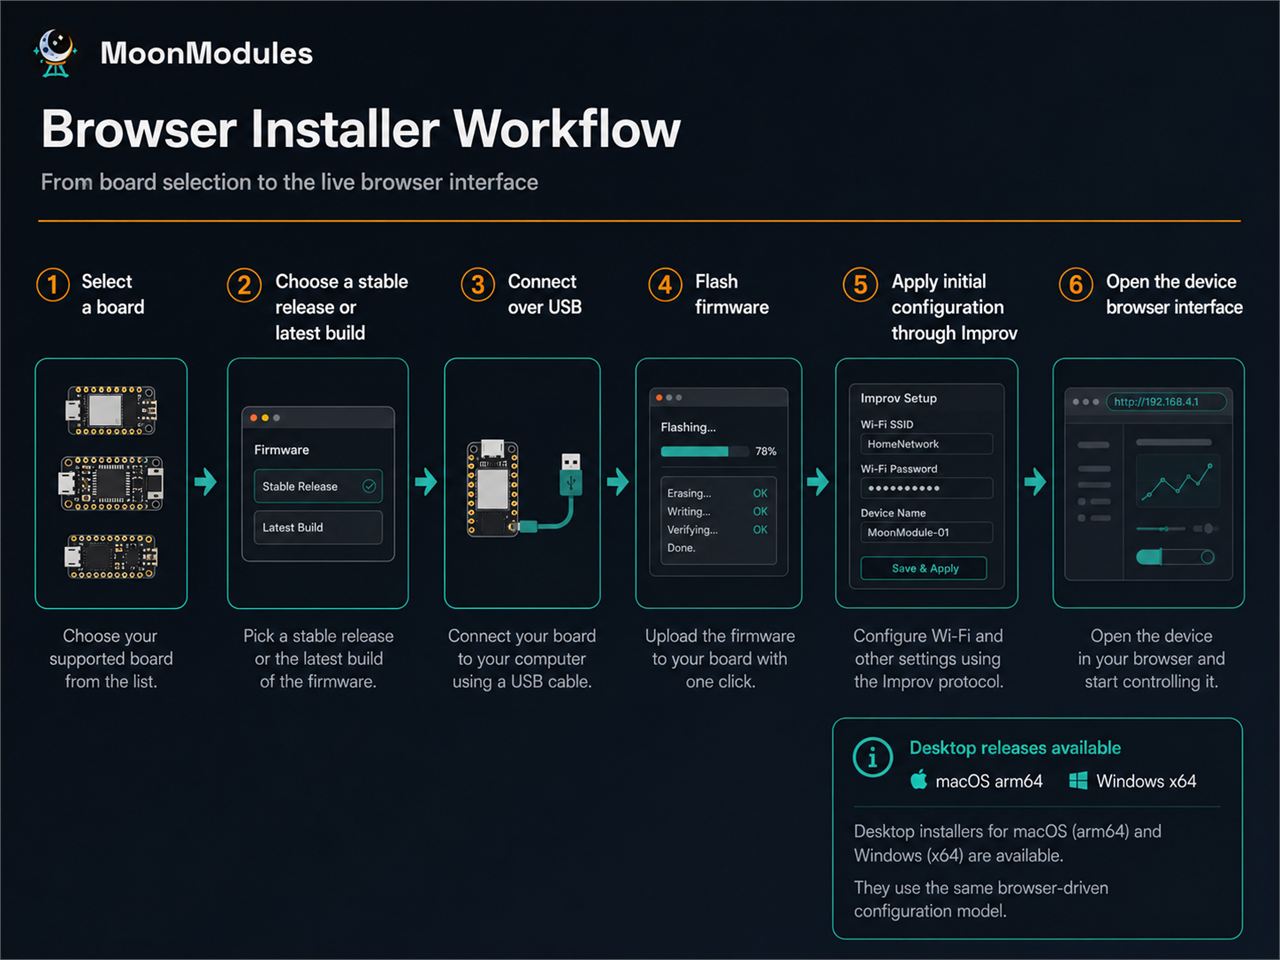Click the Wi-Fi SSID HomeNetwork field
This screenshot has height=960, width=1280.
(926, 444)
